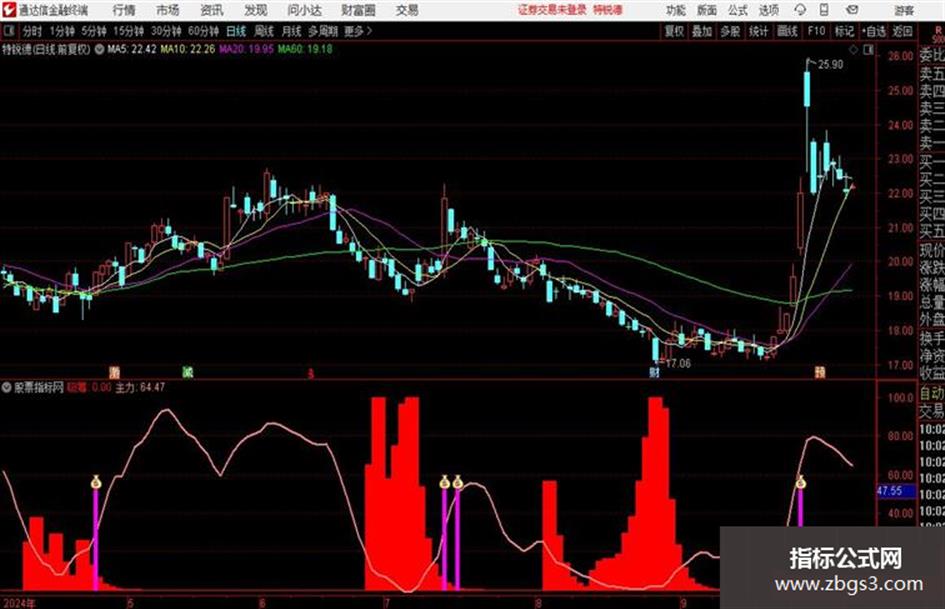Open the mail message icon

(x=852, y=10)
